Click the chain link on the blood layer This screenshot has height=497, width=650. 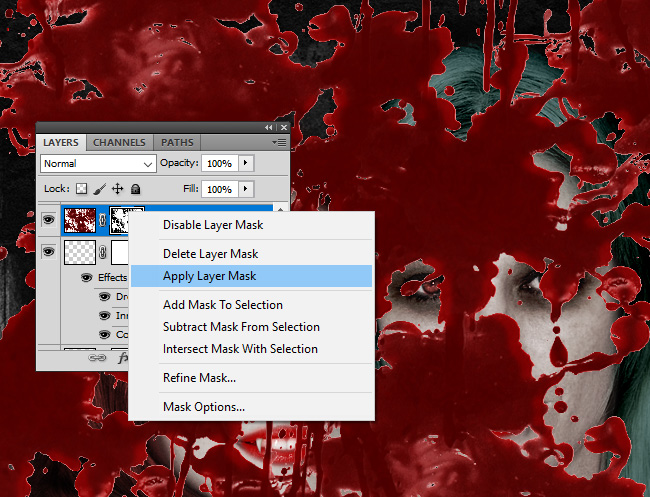tap(102, 220)
